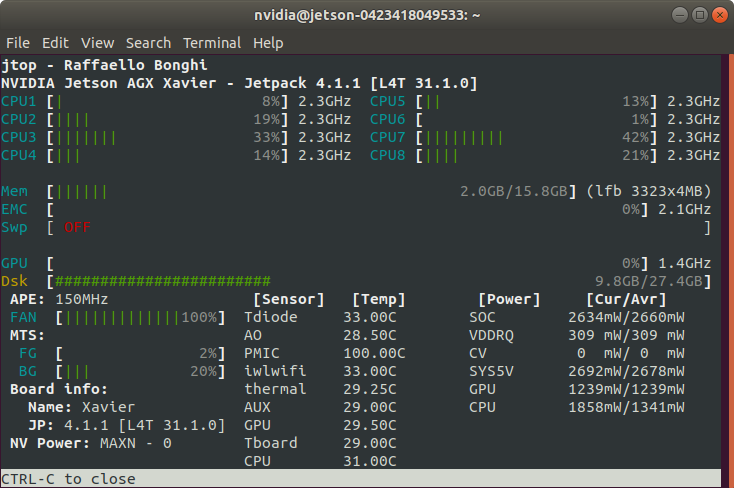Click the 'Name: Xavier' line
Image resolution: width=734 pixels, height=488 pixels.
point(81,407)
